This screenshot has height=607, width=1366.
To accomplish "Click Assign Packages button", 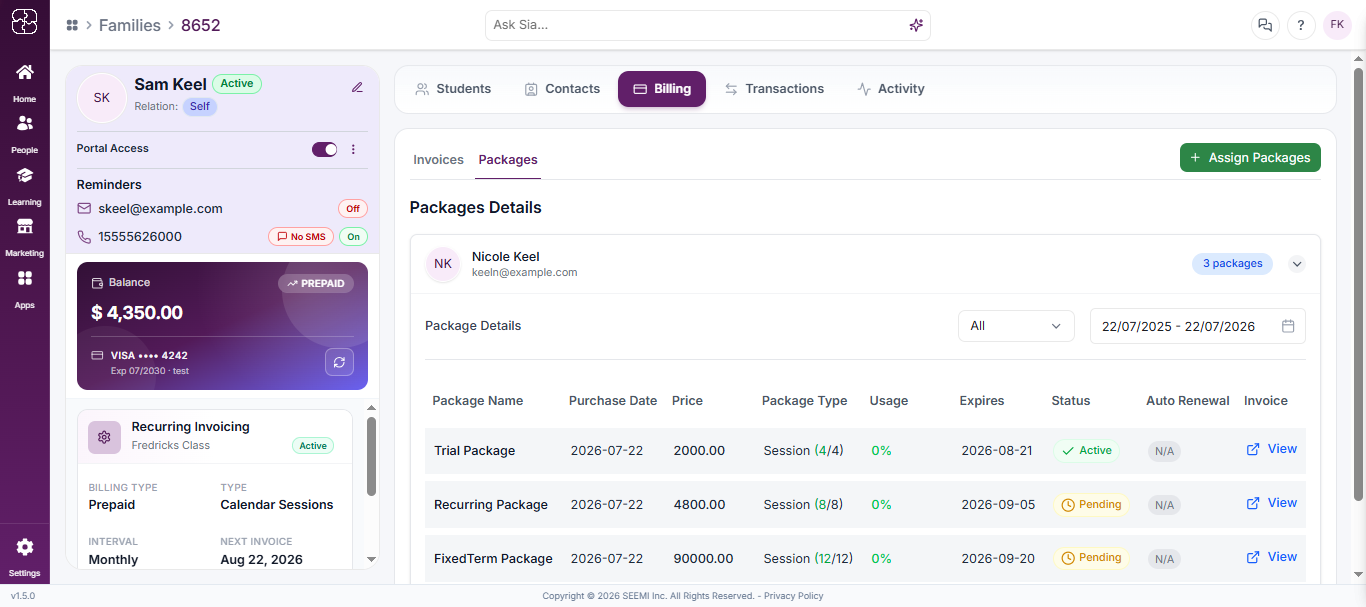I will [1250, 158].
